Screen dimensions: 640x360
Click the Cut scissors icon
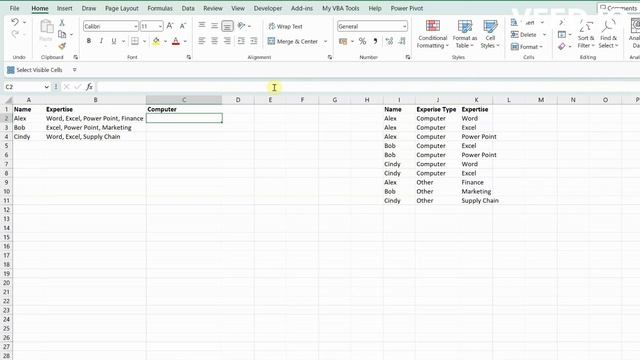click(x=62, y=23)
